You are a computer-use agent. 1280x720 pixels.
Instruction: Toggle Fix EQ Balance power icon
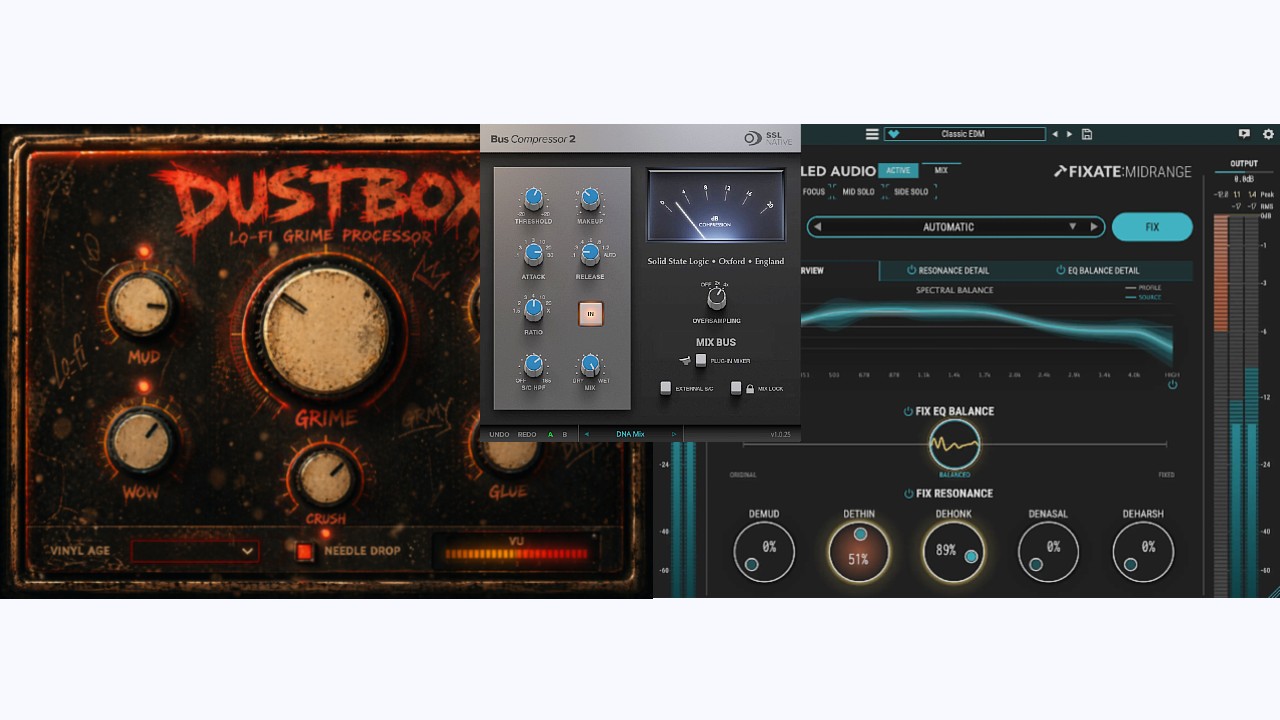[908, 411]
